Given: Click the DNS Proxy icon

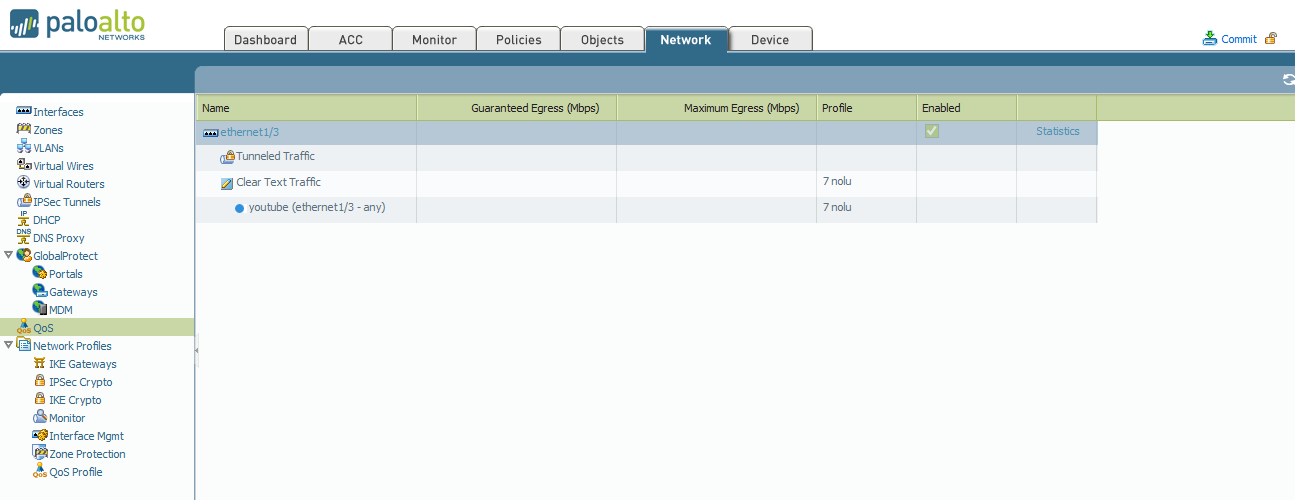Looking at the screenshot, I should tap(24, 237).
